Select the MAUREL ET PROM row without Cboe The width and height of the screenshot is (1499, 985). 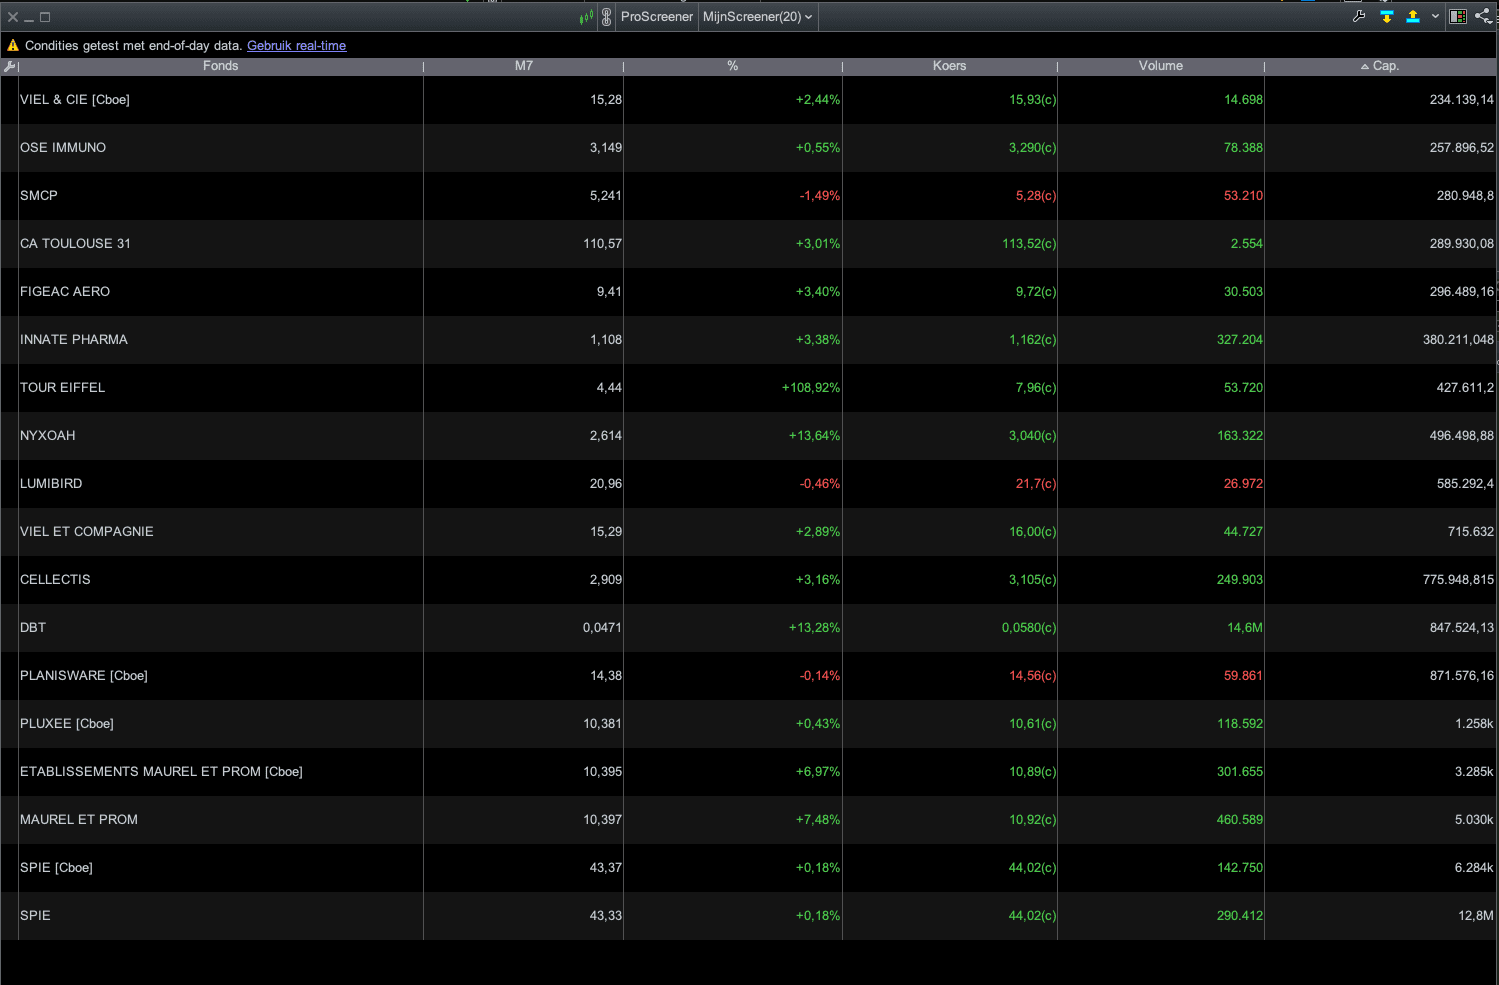click(x=79, y=820)
